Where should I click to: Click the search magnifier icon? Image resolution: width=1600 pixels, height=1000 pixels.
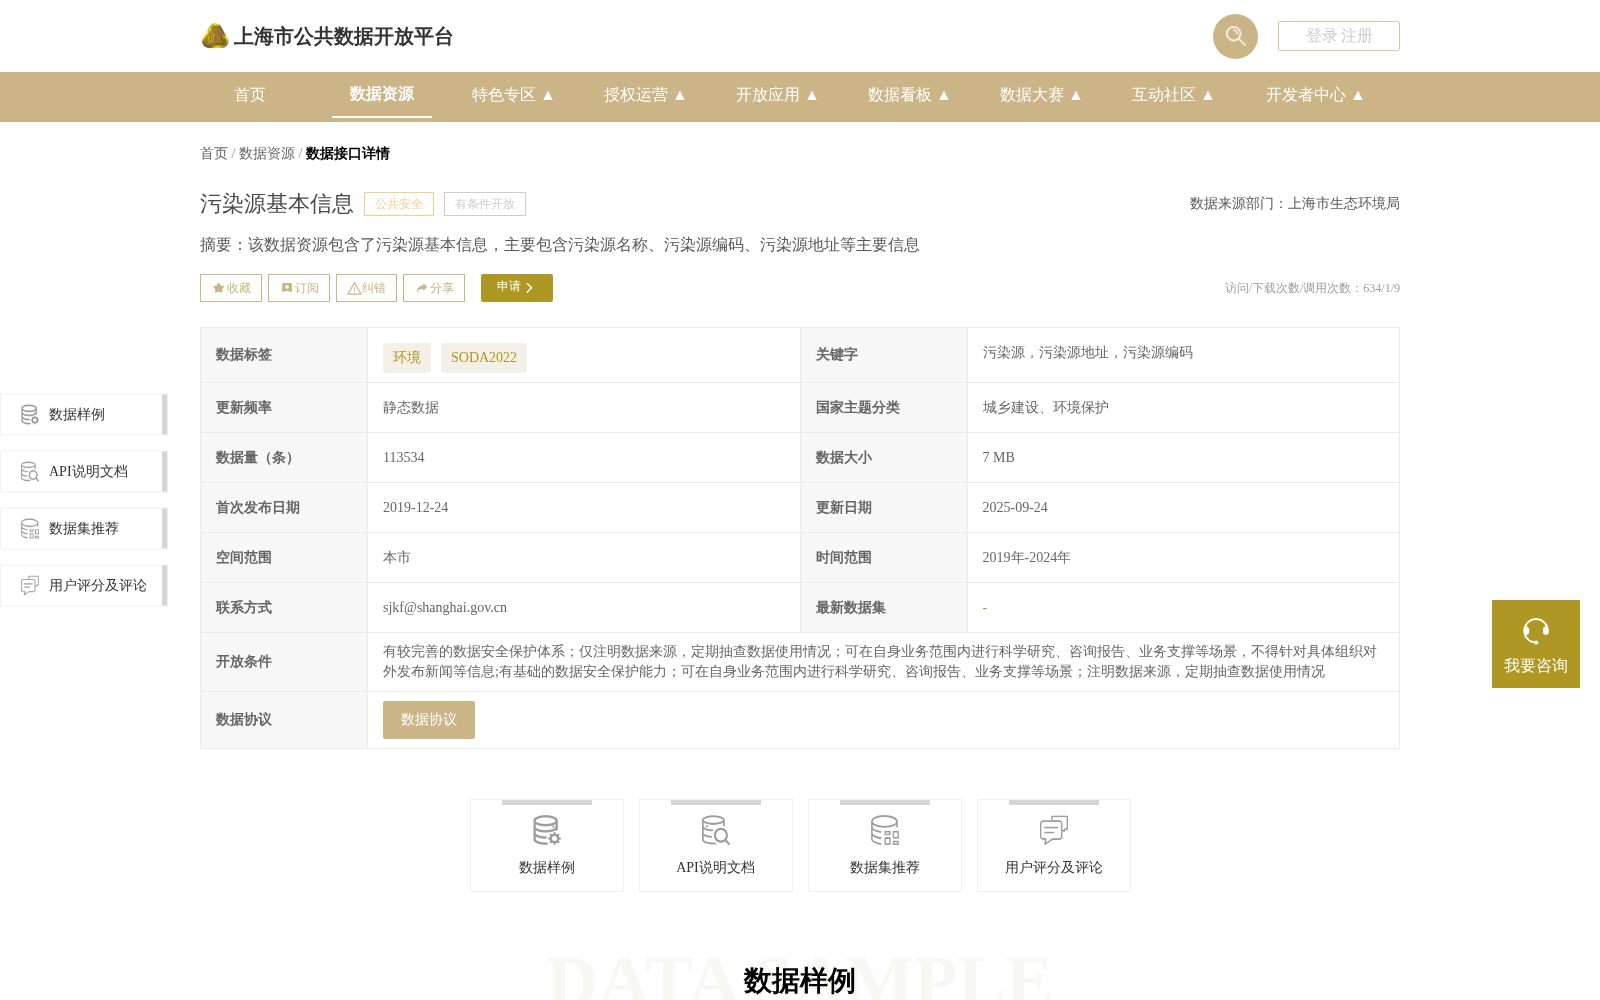tap(1235, 36)
